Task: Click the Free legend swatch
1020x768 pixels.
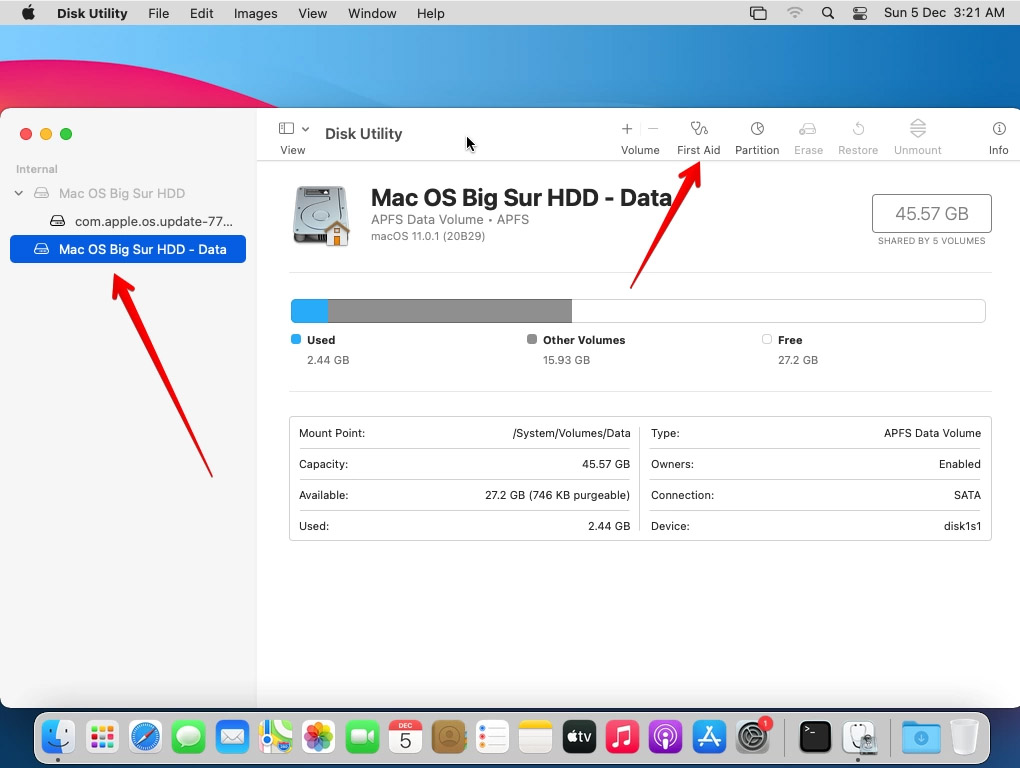Action: tap(767, 339)
